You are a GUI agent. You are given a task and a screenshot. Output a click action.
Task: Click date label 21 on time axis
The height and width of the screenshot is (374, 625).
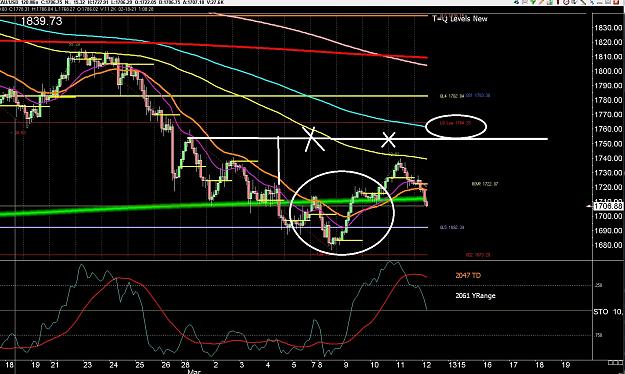click(x=55, y=365)
